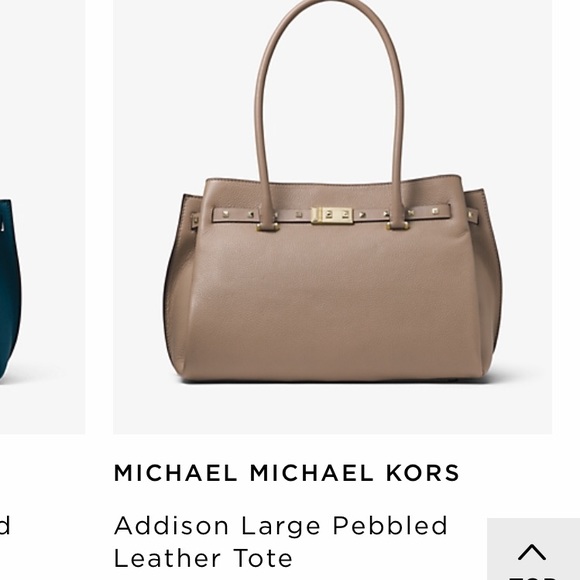The height and width of the screenshot is (580, 580).
Task: Select the word Addison in the product title
Action: (x=171, y=525)
